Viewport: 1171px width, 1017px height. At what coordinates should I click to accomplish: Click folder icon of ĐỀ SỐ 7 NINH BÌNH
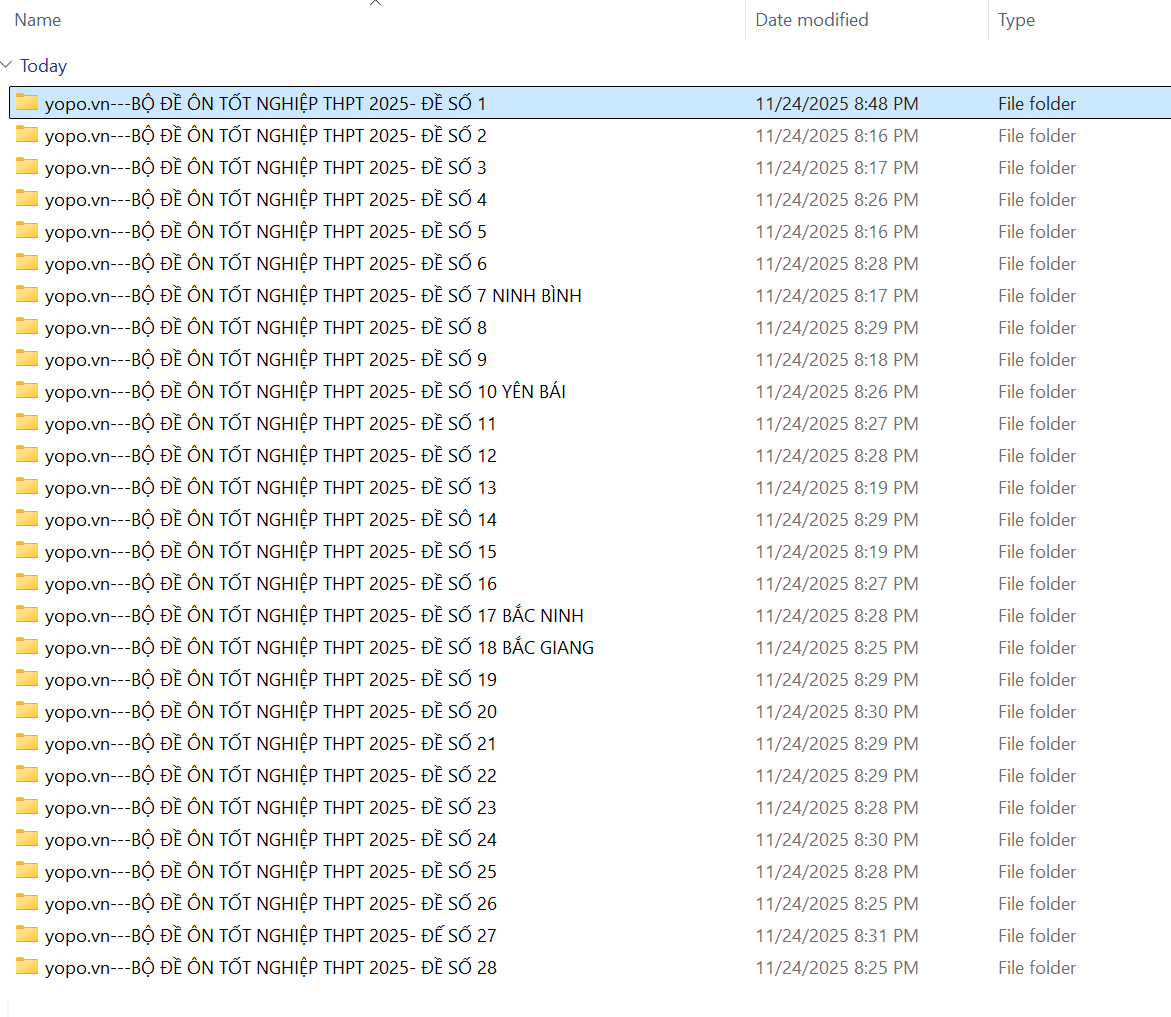click(x=27, y=295)
